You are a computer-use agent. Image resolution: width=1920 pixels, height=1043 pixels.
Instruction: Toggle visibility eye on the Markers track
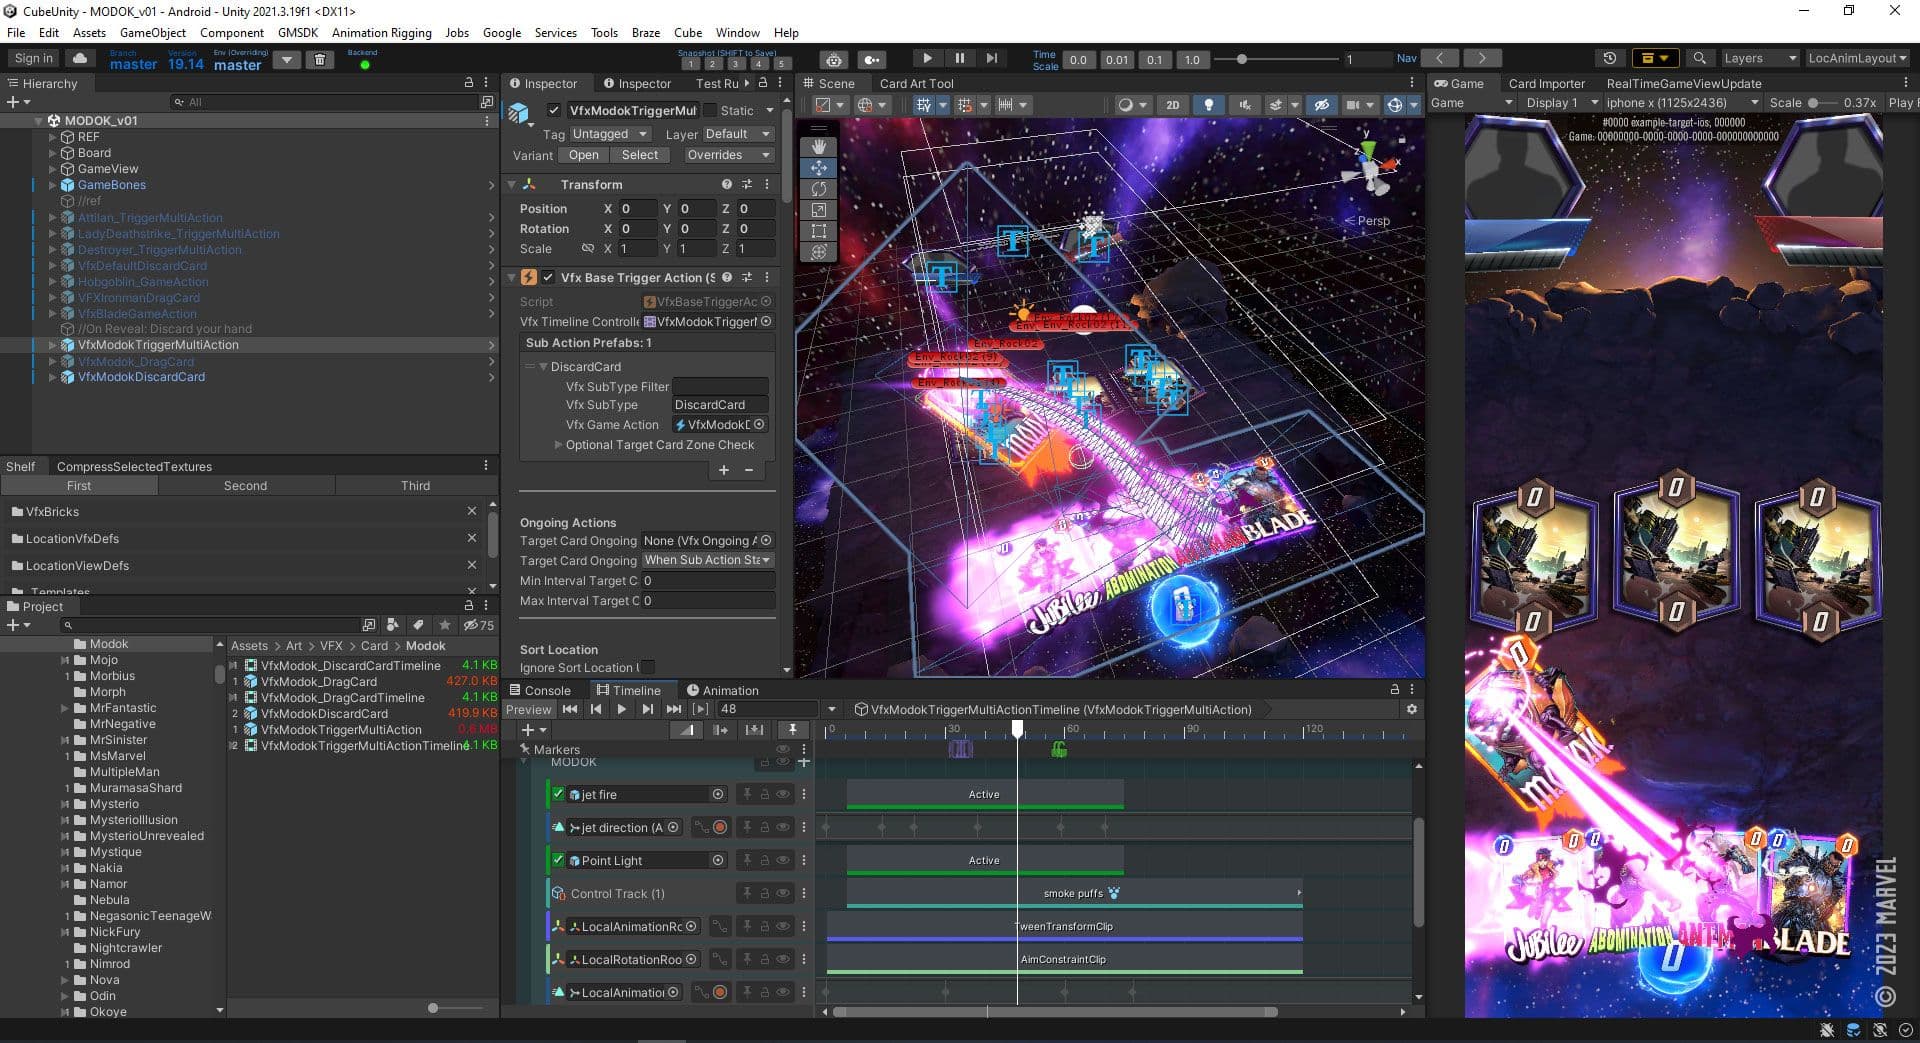coord(782,749)
